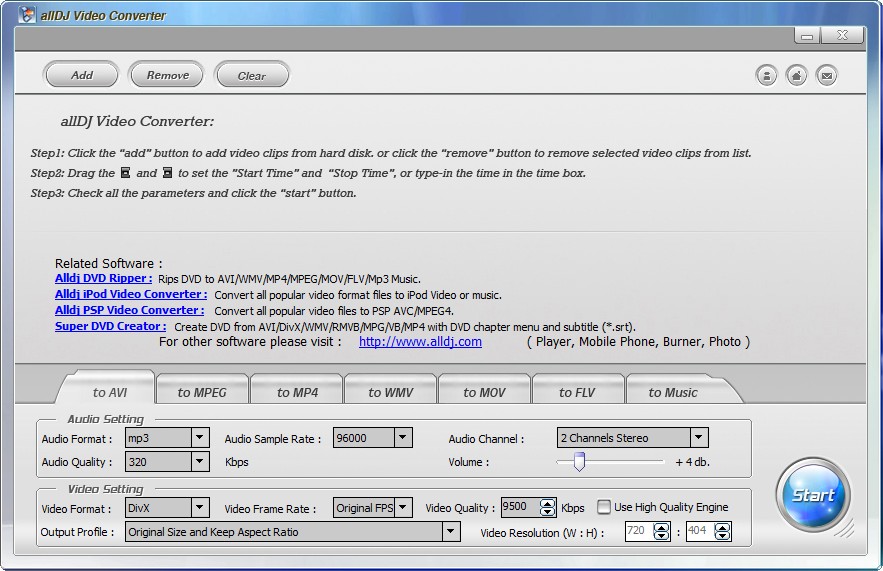Select the to FLV tab

click(577, 392)
